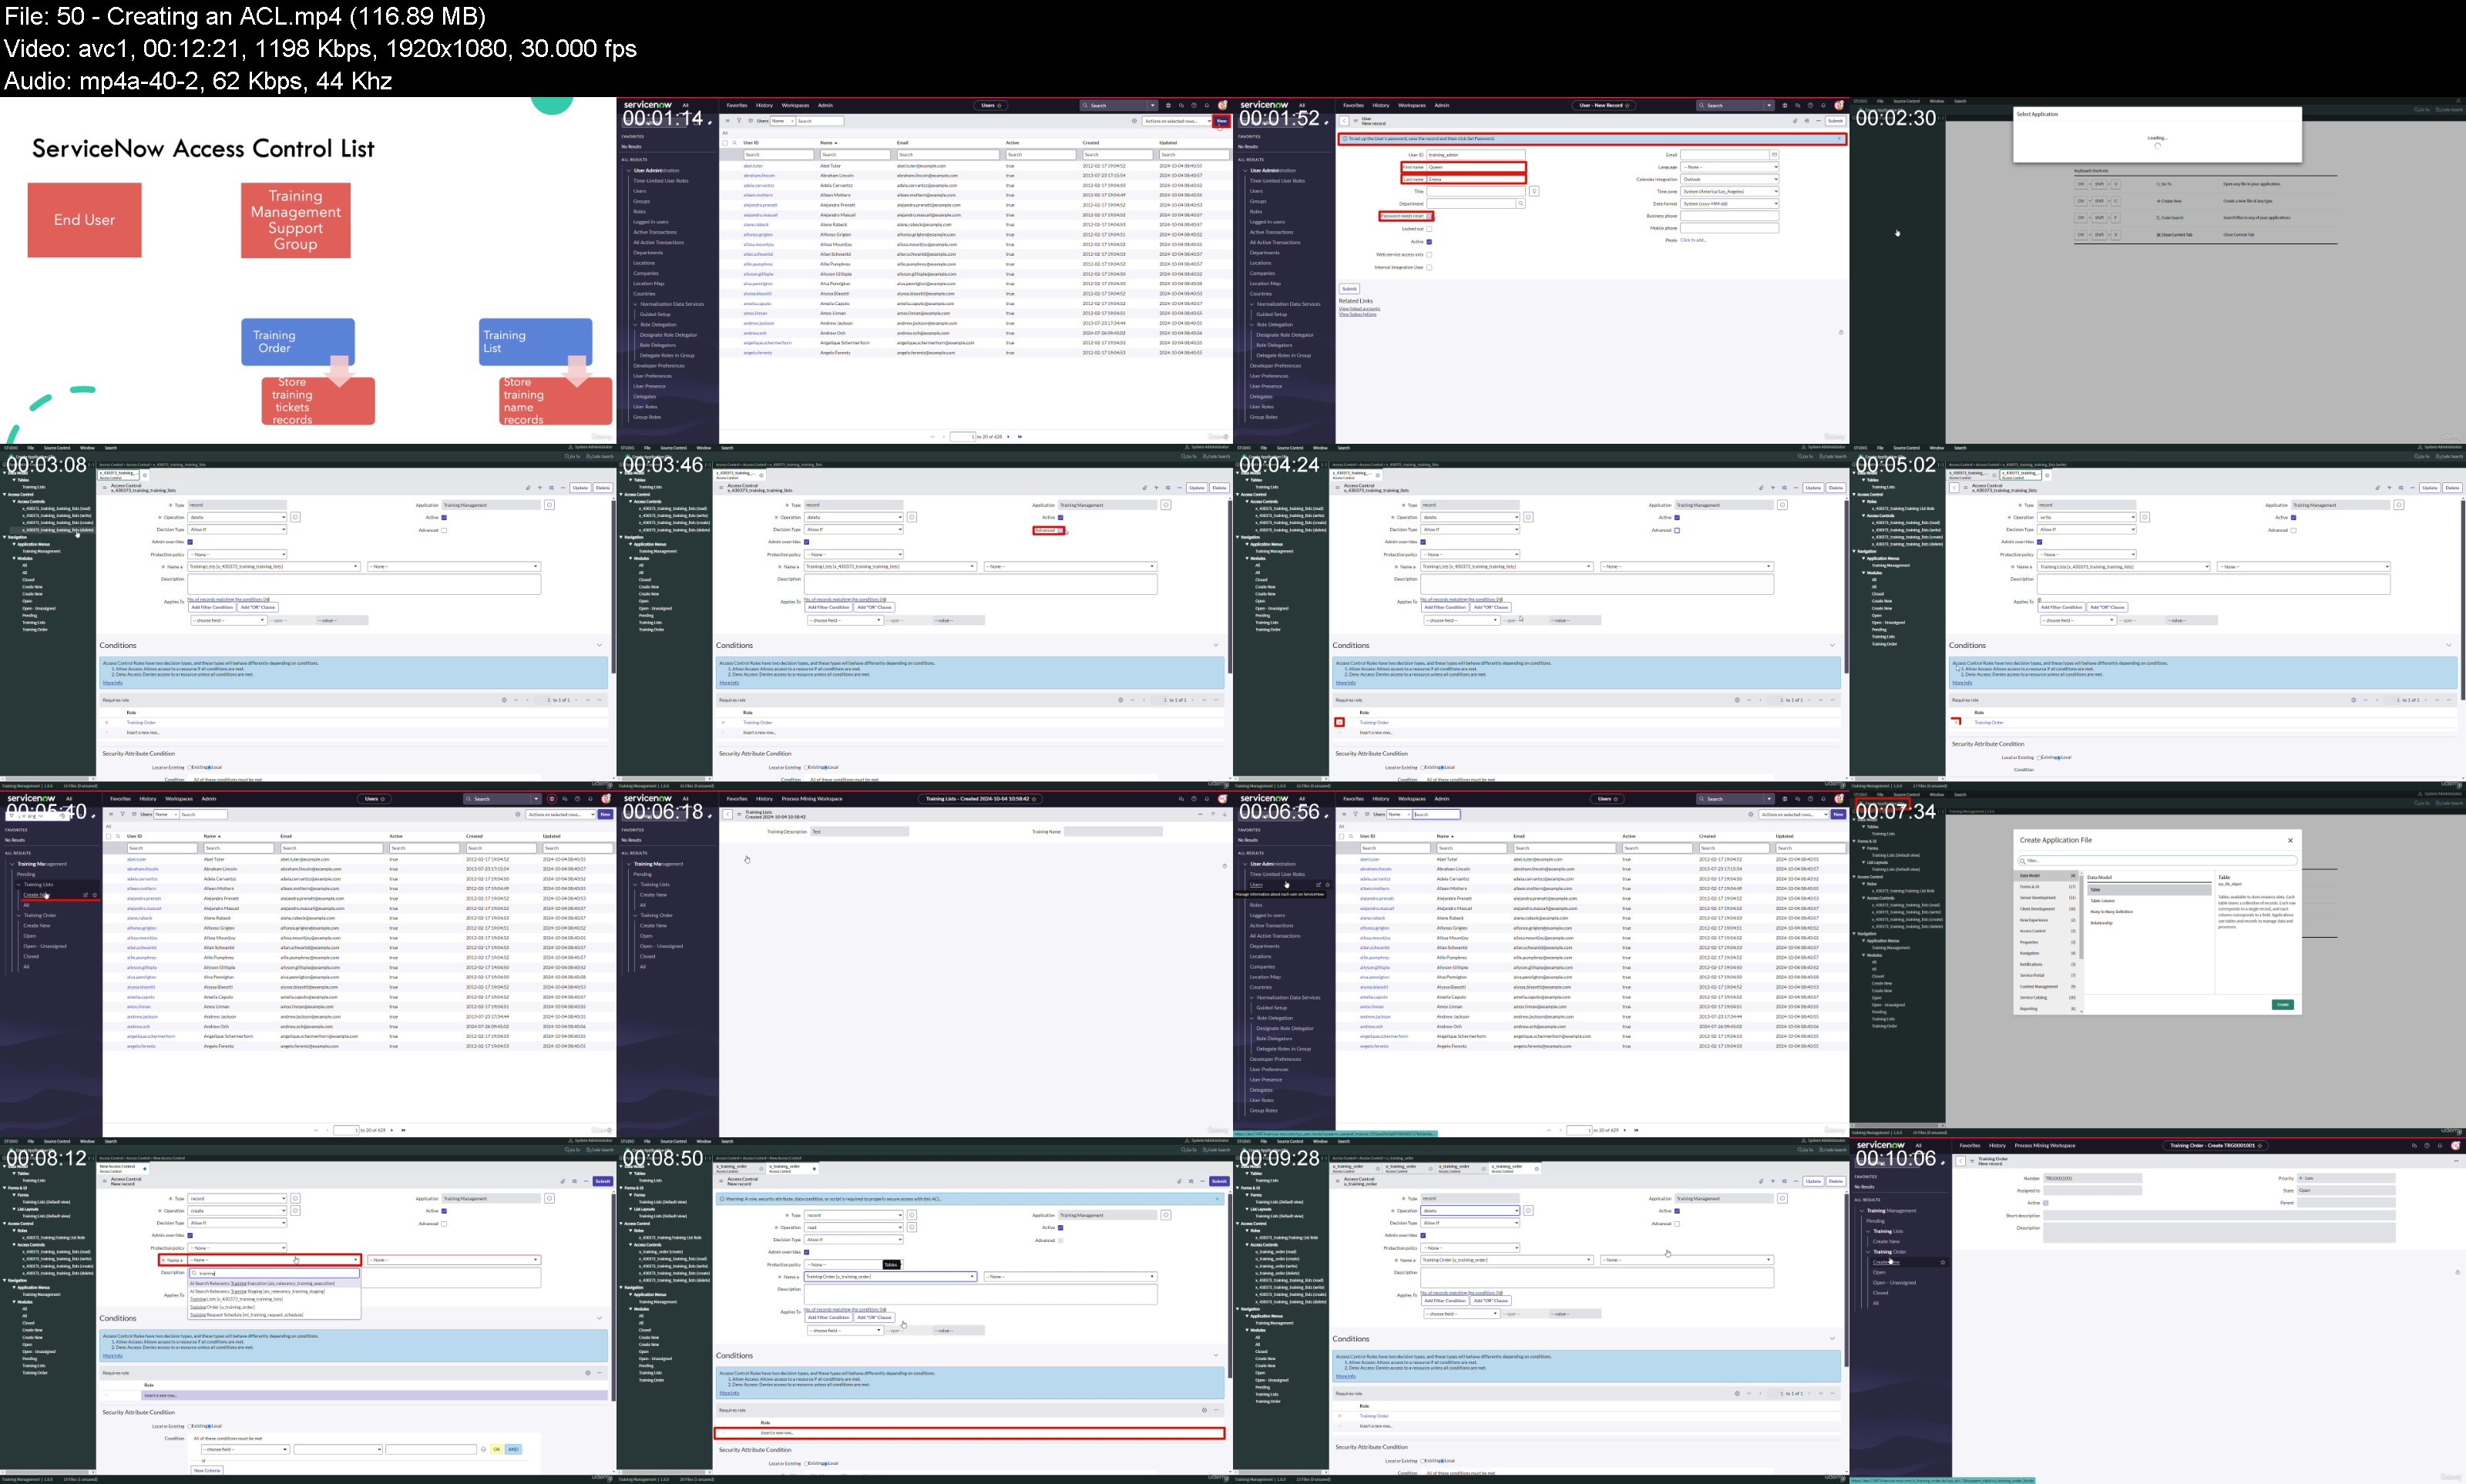
Task: Delete Training Order role row in 00:03:08
Action: click(107, 722)
